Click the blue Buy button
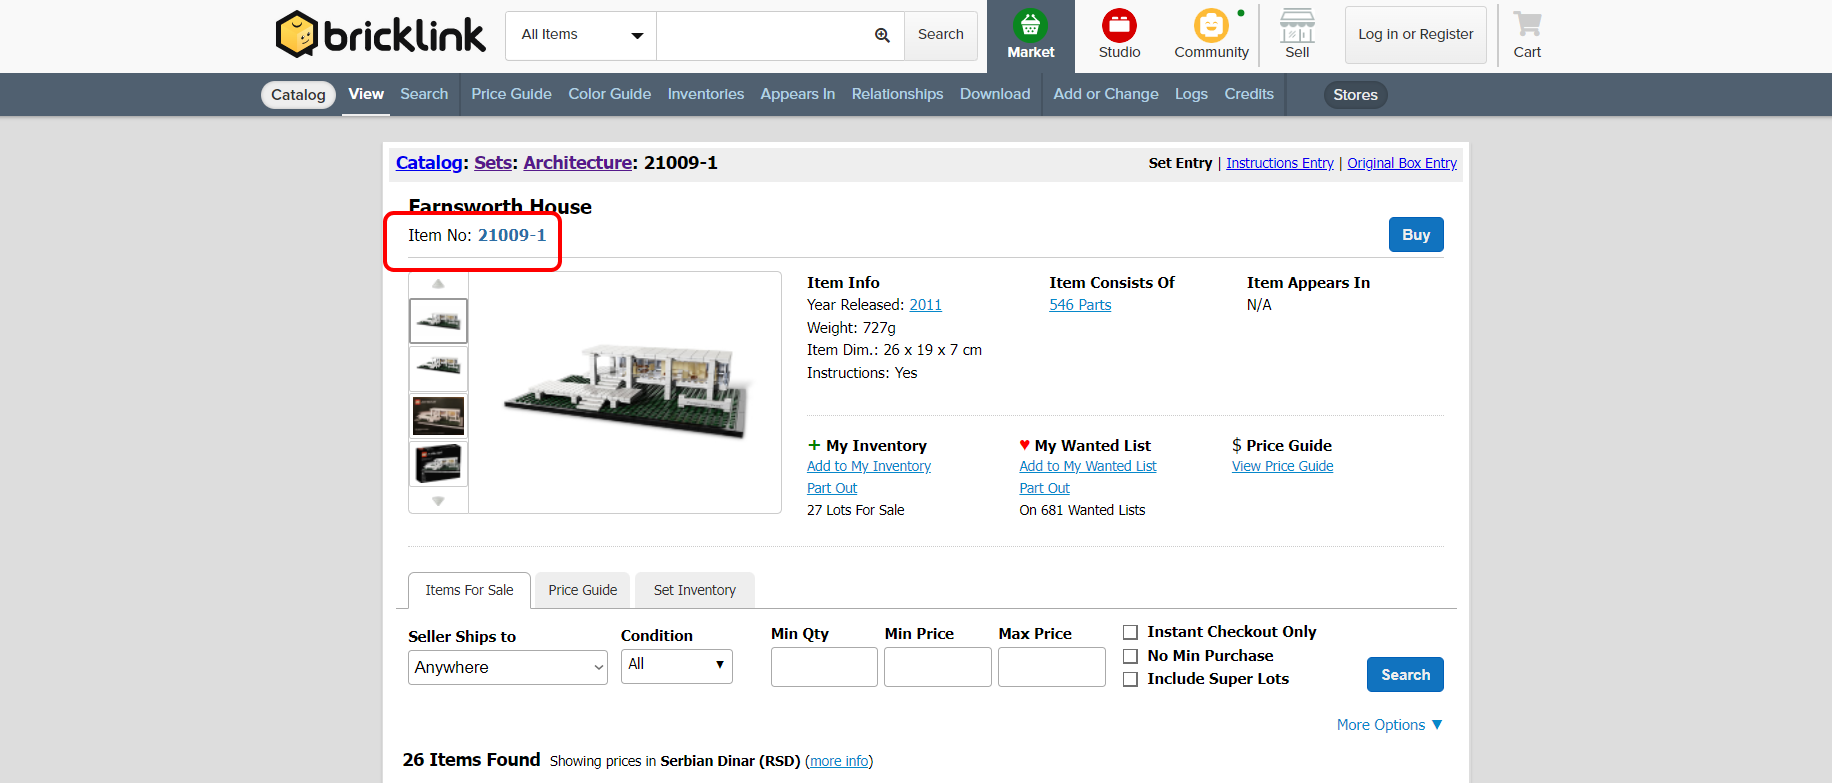Screen dimensions: 1832x783 click(x=1416, y=235)
